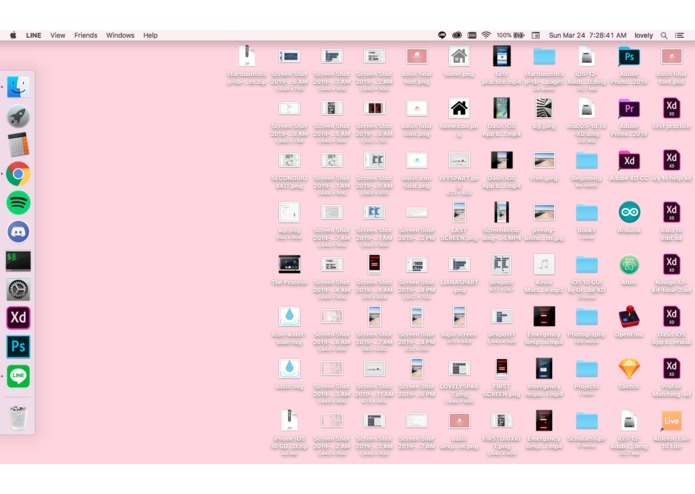Launch Spotify from the Dock
This screenshot has height=494, width=695.
pyautogui.click(x=18, y=202)
